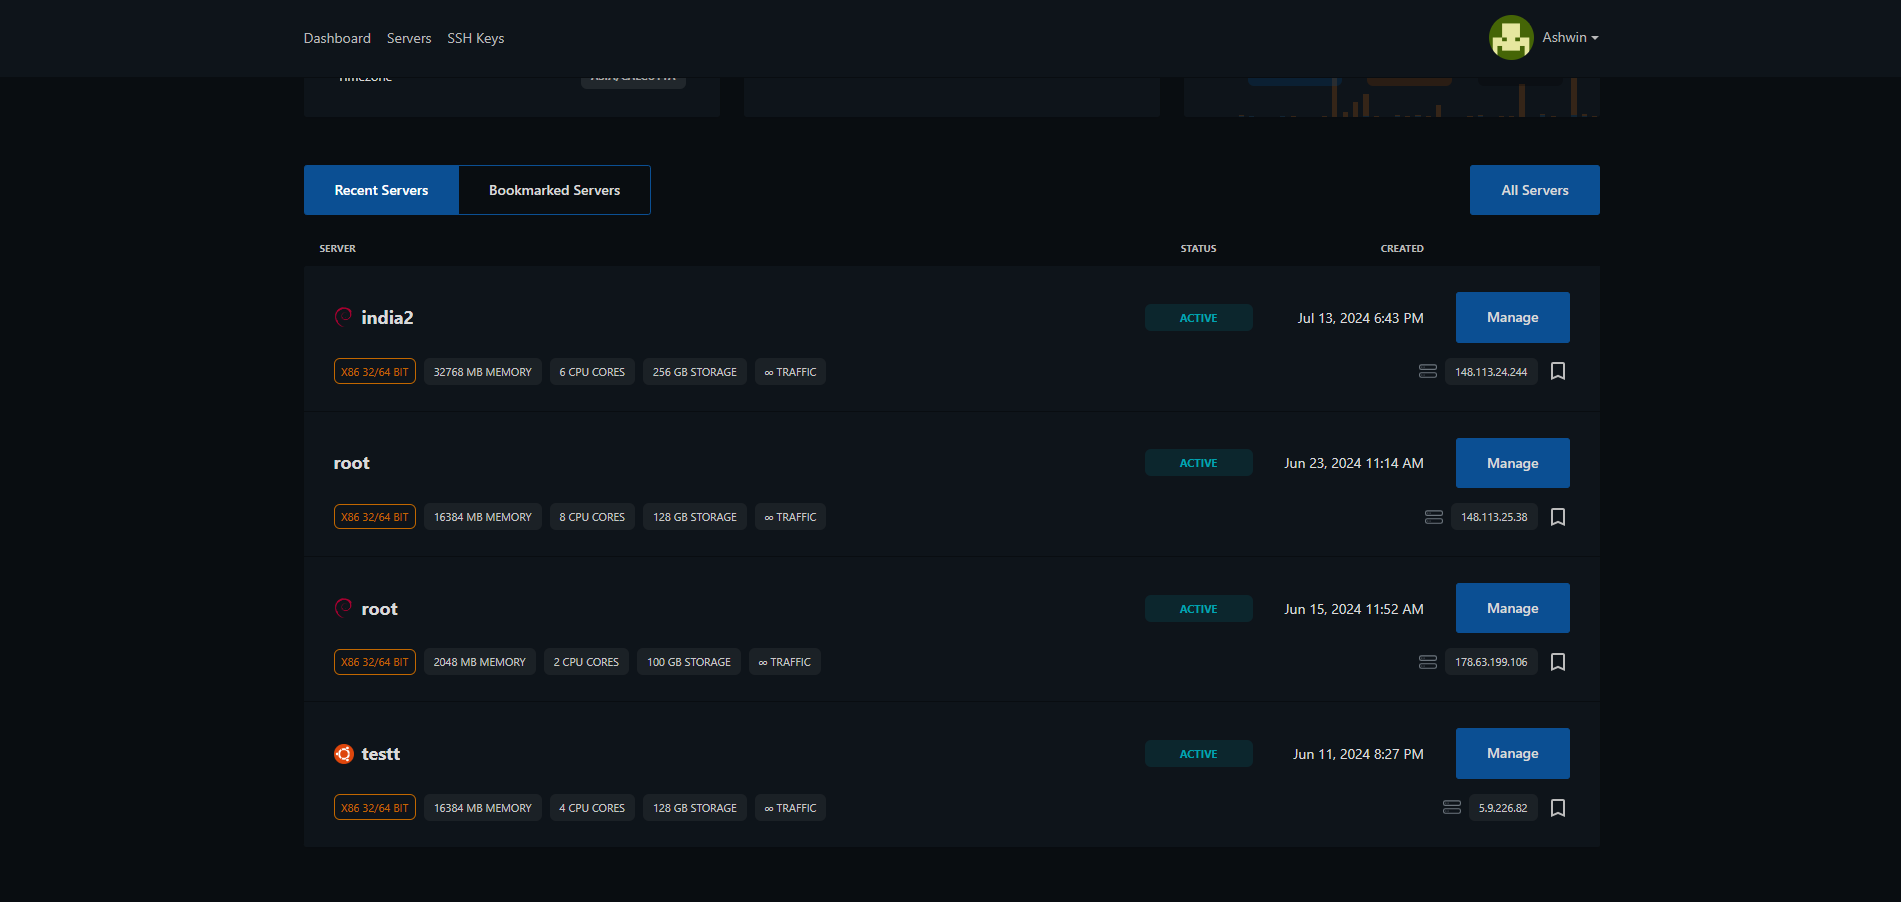Screen dimensions: 1901x902
Task: Manage the india2 server
Action: [x=1512, y=317]
